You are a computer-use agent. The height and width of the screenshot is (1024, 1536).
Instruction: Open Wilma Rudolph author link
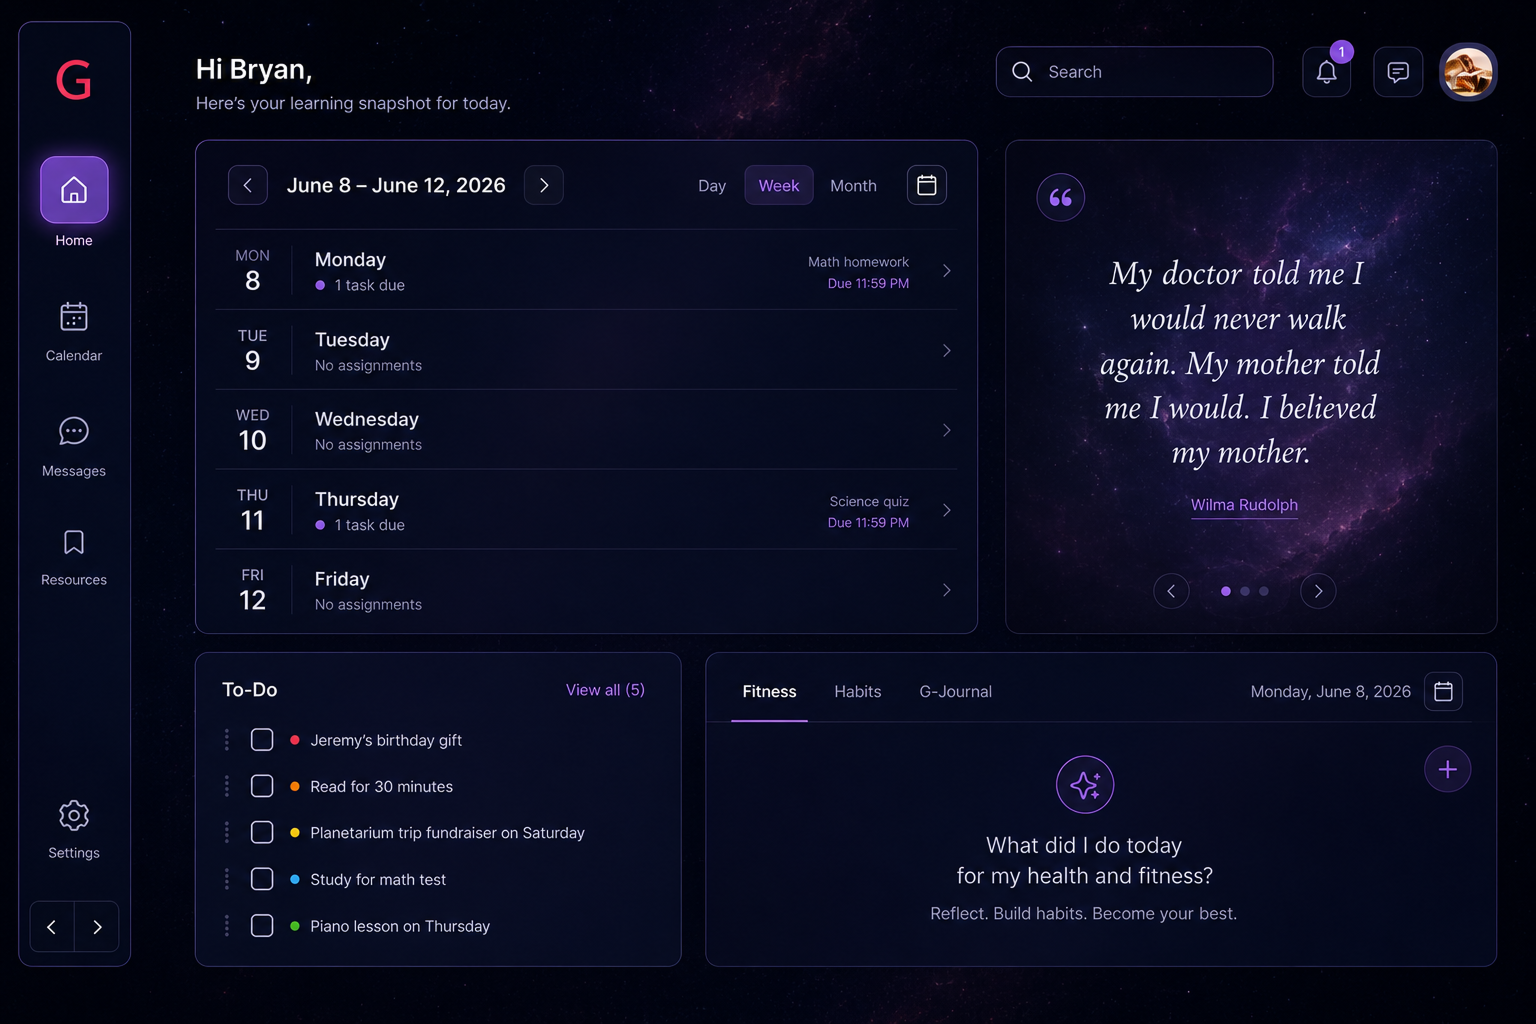pos(1244,505)
